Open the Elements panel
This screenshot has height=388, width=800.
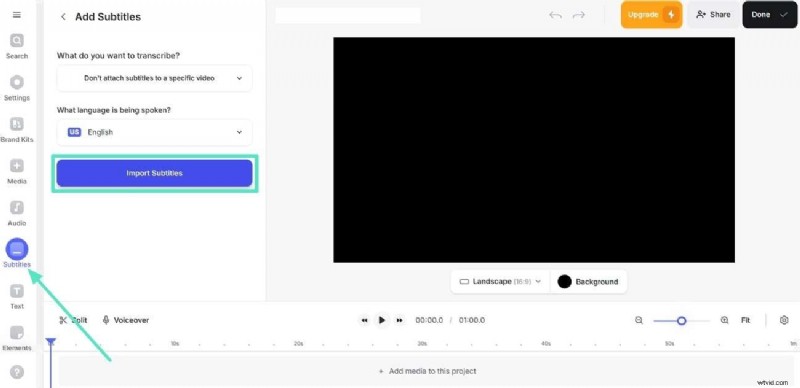17,338
